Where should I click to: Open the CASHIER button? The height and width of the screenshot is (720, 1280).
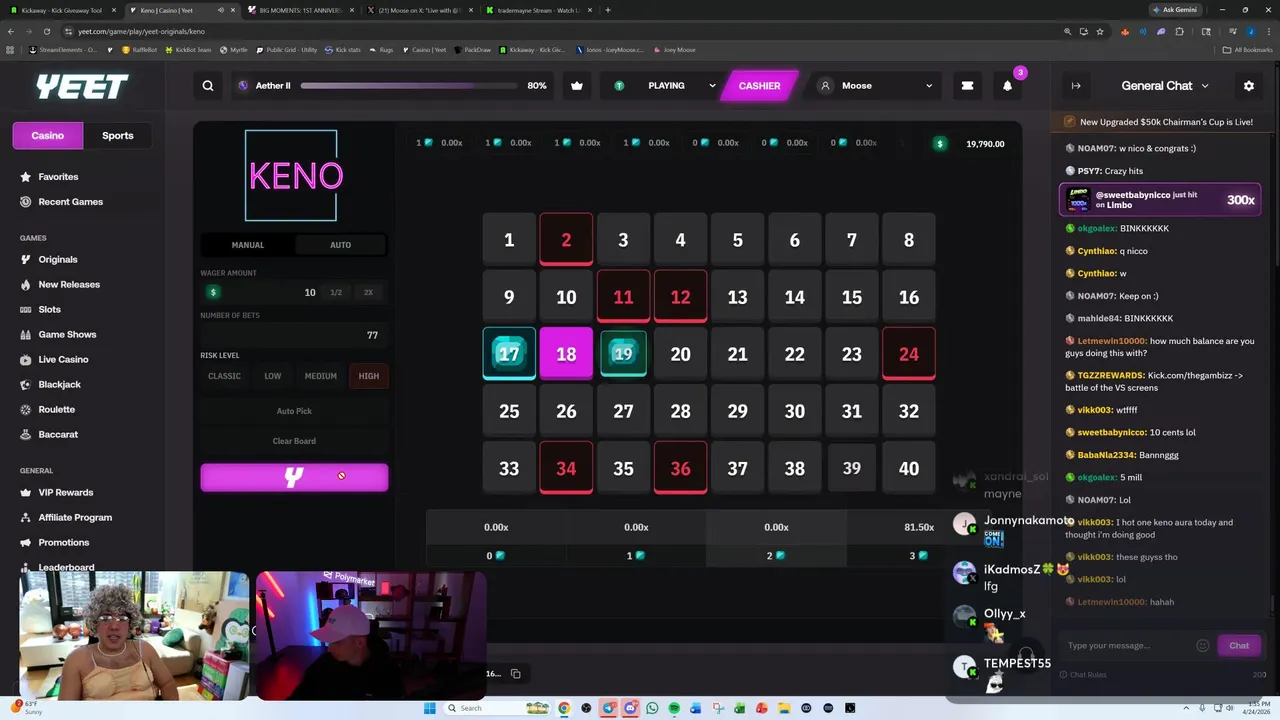click(x=760, y=86)
